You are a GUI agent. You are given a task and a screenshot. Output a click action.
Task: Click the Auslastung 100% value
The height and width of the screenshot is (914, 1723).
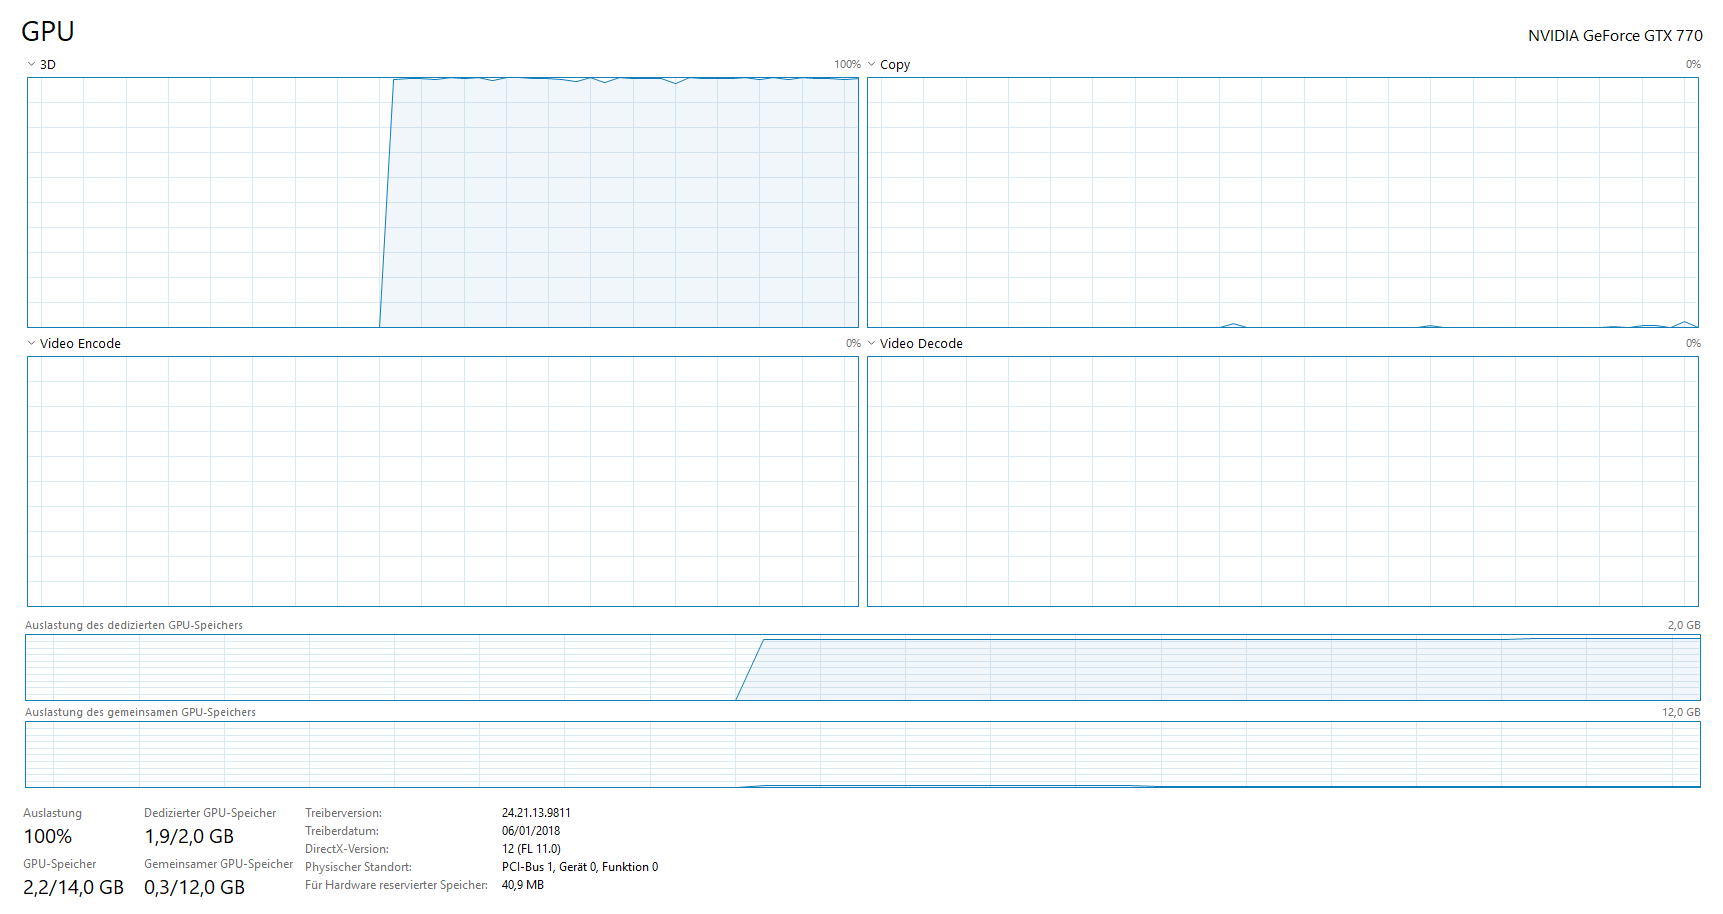click(48, 836)
